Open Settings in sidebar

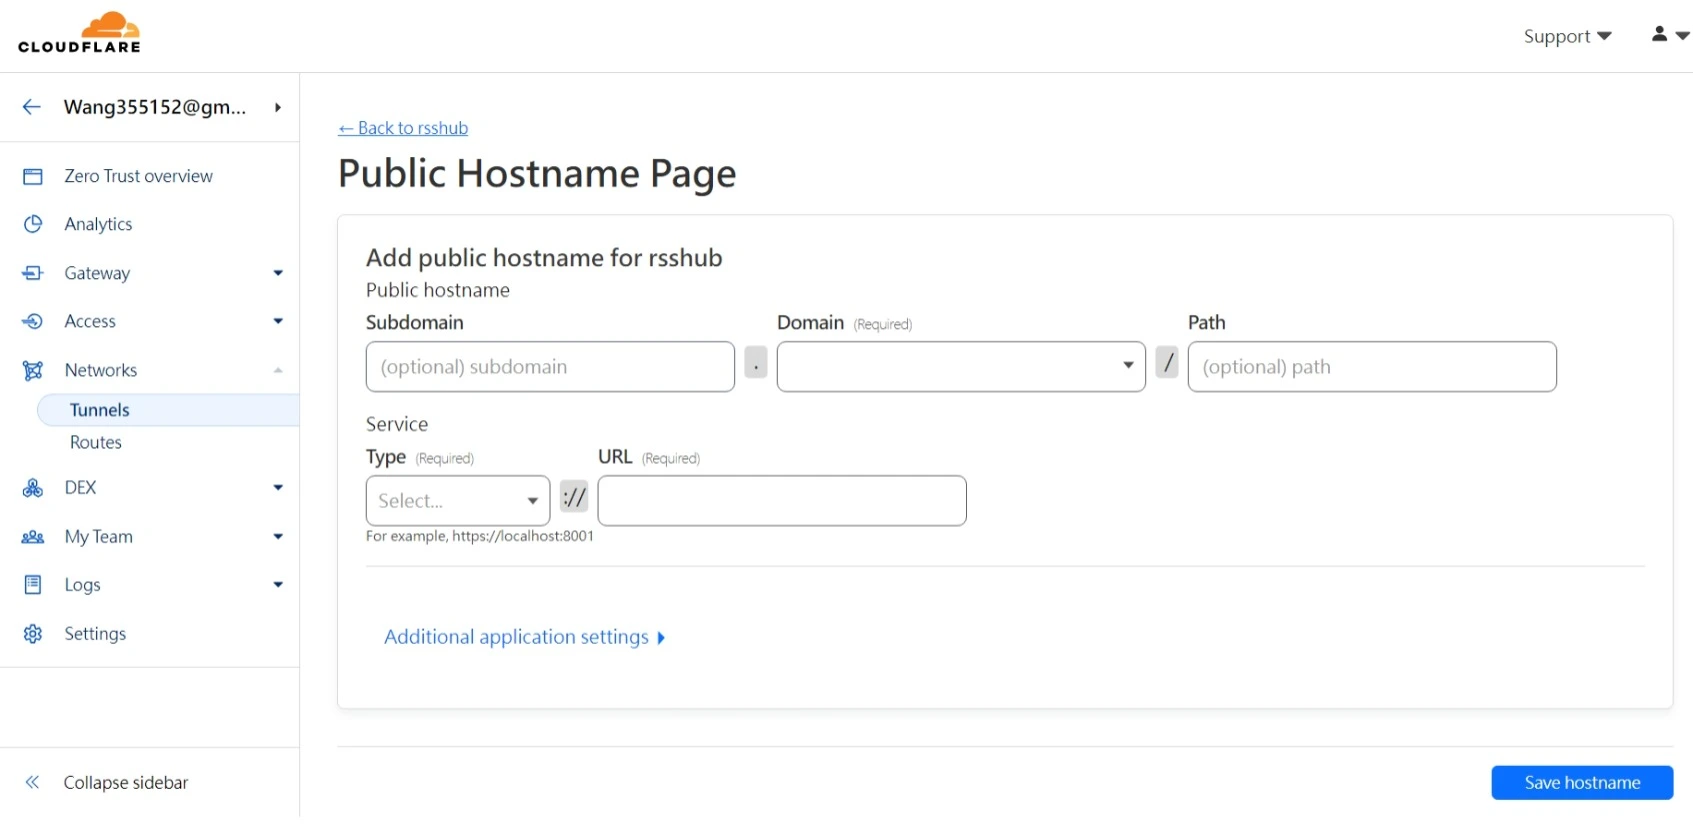[x=95, y=634]
